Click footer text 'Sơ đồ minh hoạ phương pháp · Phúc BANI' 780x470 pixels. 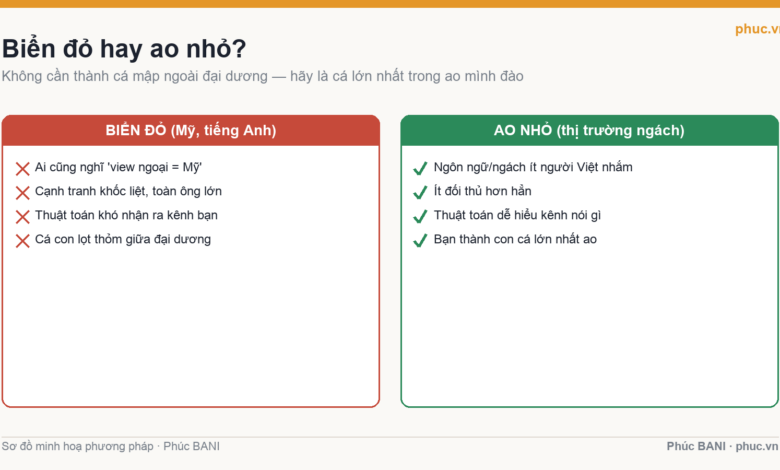click(x=110, y=447)
